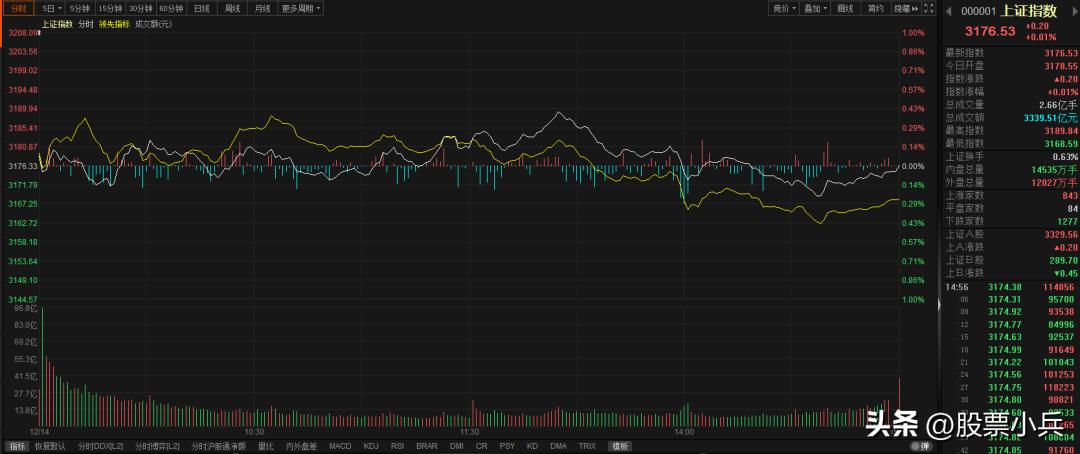1080x454 pixels.
Task: Select RSI indicator
Action: (x=398, y=446)
